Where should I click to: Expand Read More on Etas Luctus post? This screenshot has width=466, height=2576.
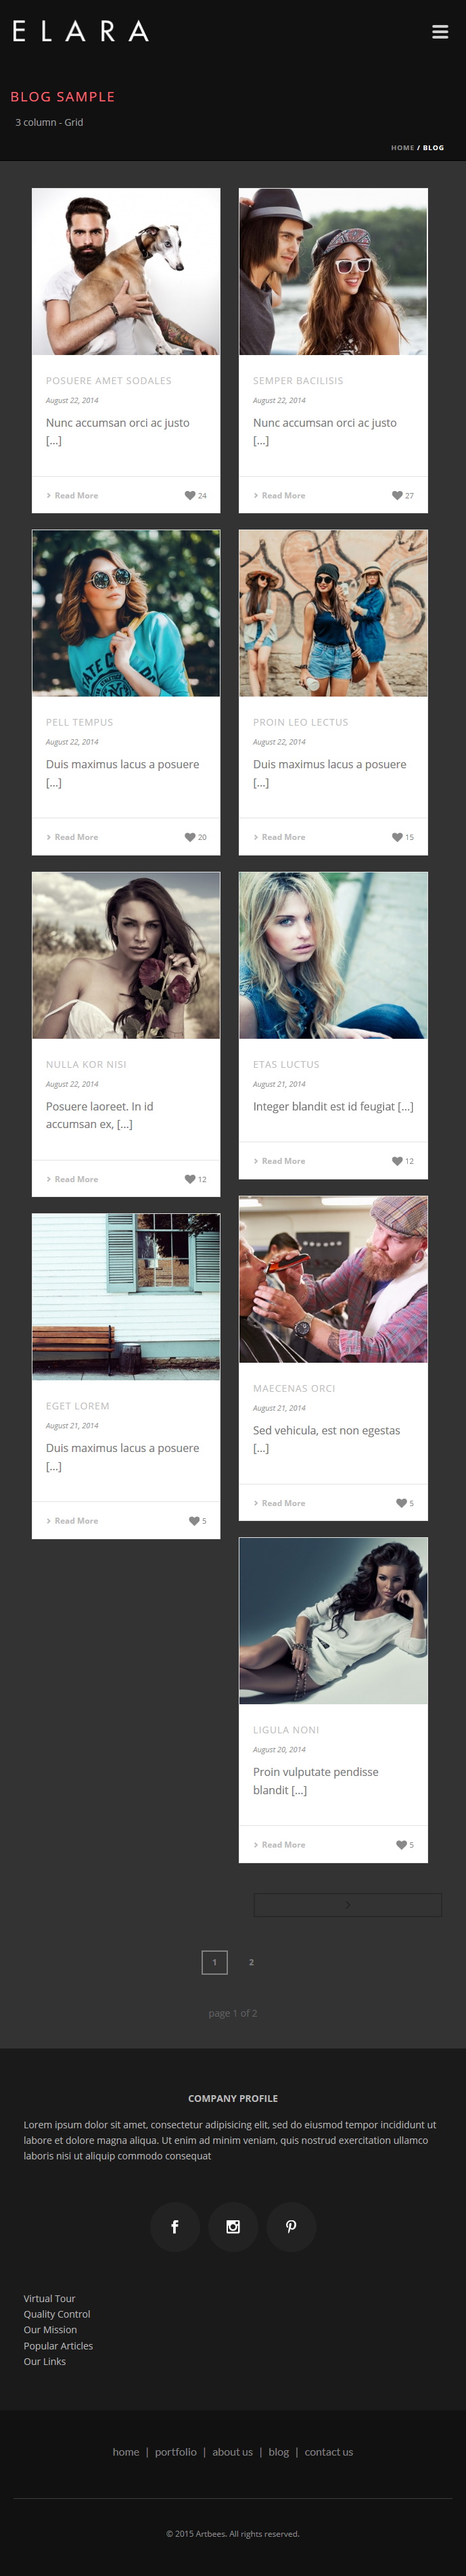pos(279,1161)
